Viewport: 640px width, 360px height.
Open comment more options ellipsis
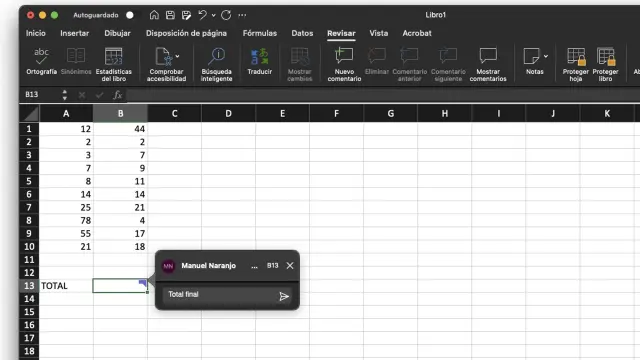tap(254, 266)
